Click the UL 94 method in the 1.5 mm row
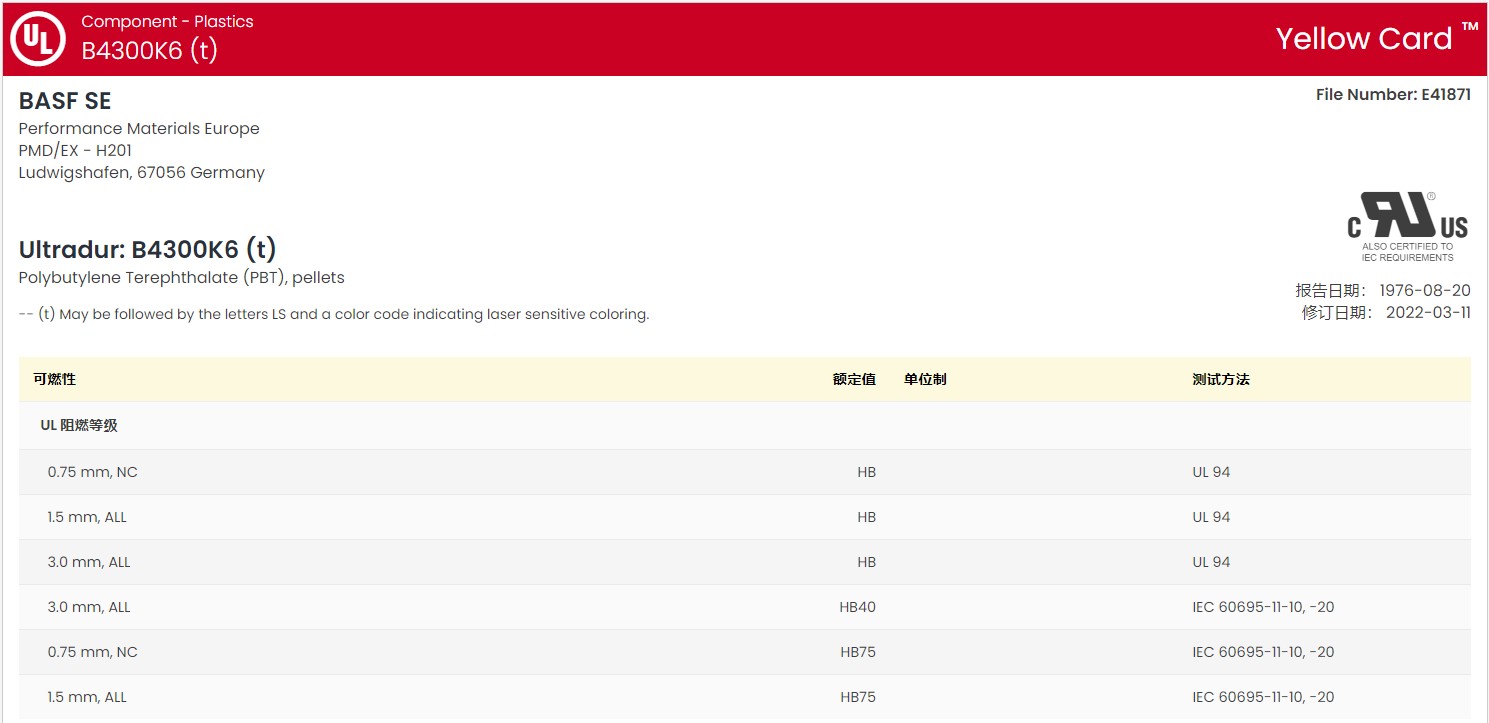 tap(1211, 517)
